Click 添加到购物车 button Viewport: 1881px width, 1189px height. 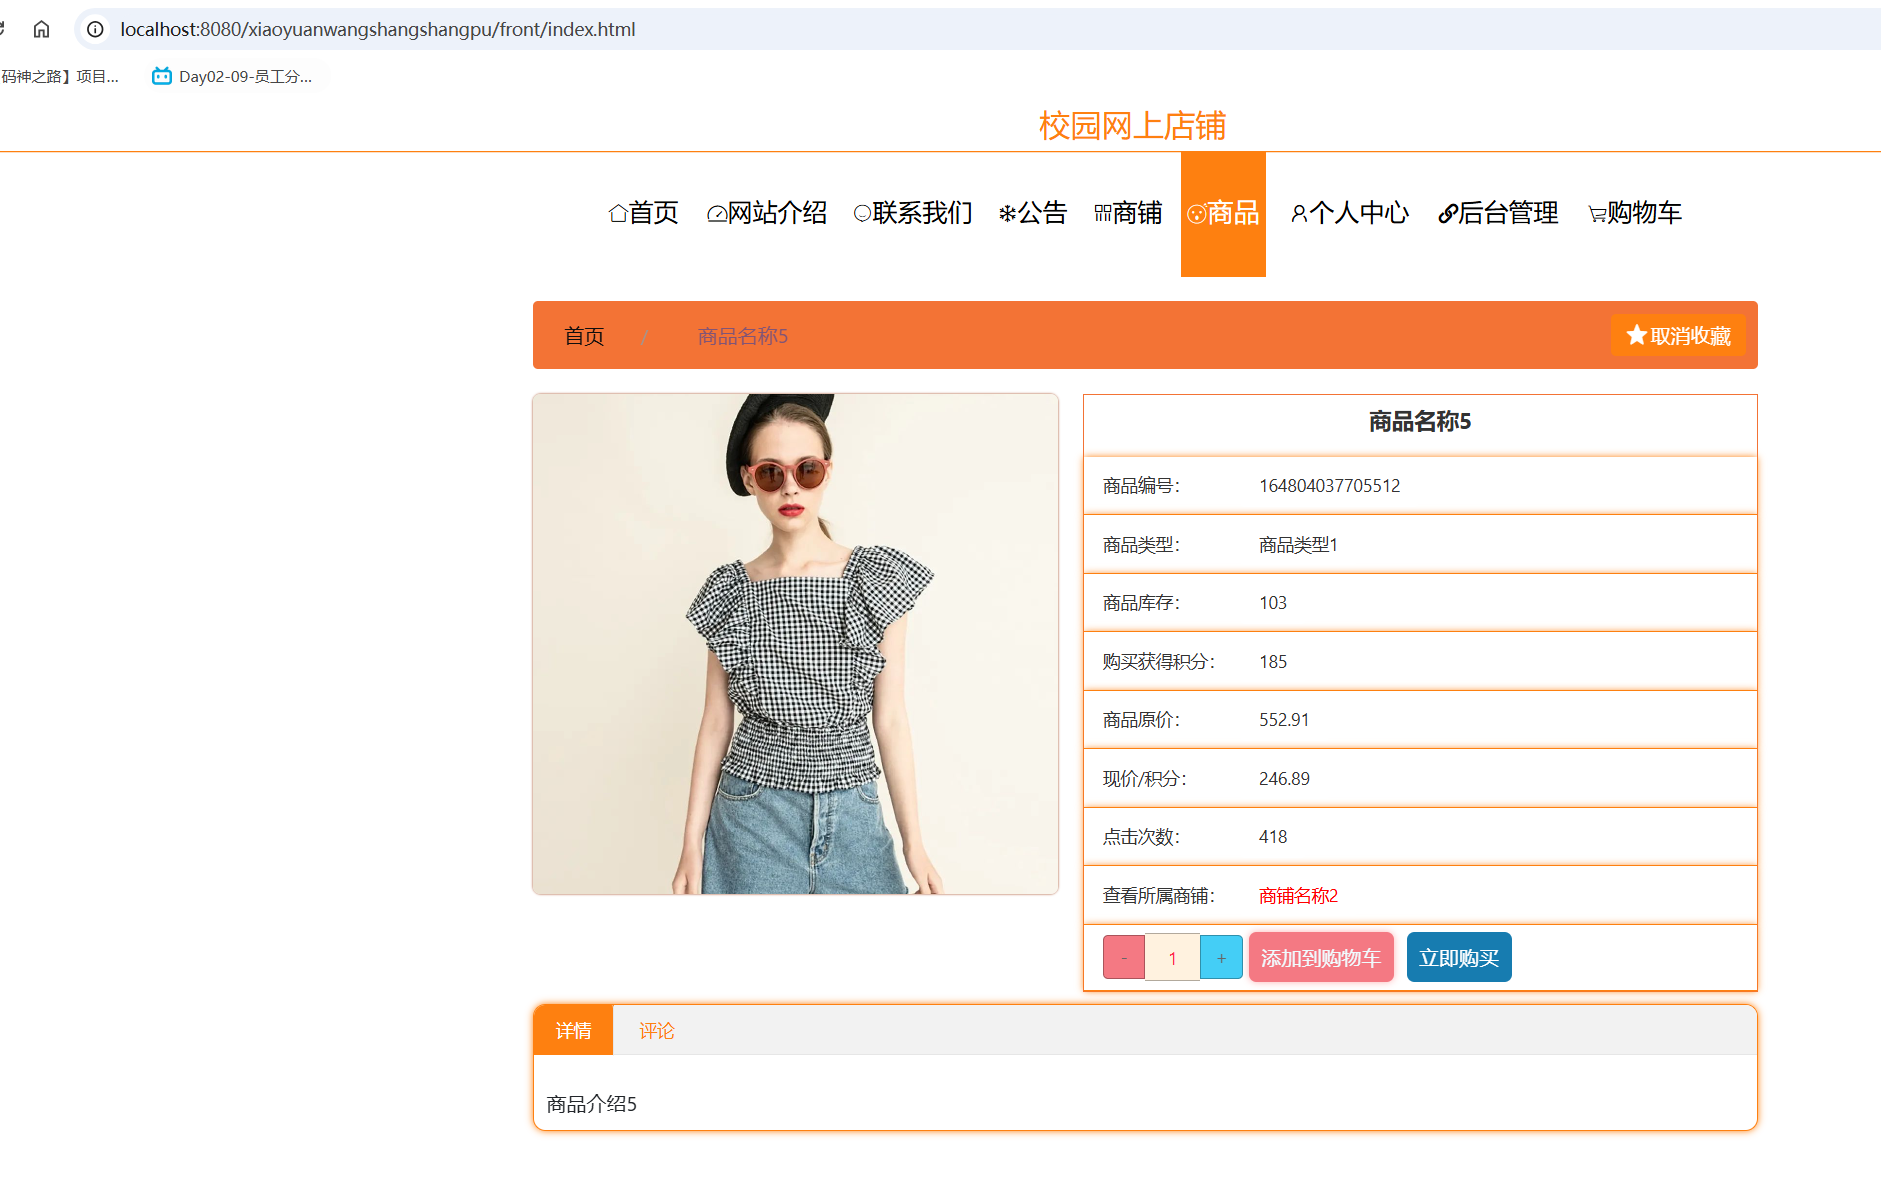click(1320, 958)
